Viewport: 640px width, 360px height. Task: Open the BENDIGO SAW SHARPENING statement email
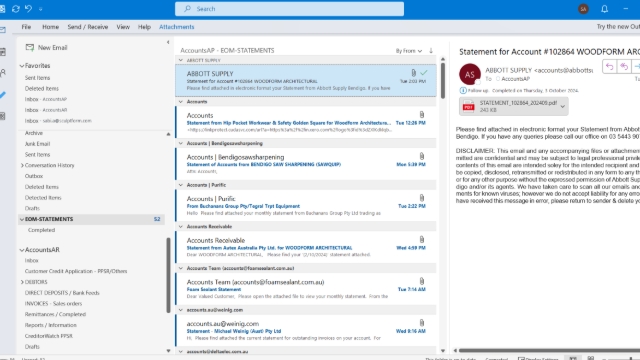tap(306, 164)
